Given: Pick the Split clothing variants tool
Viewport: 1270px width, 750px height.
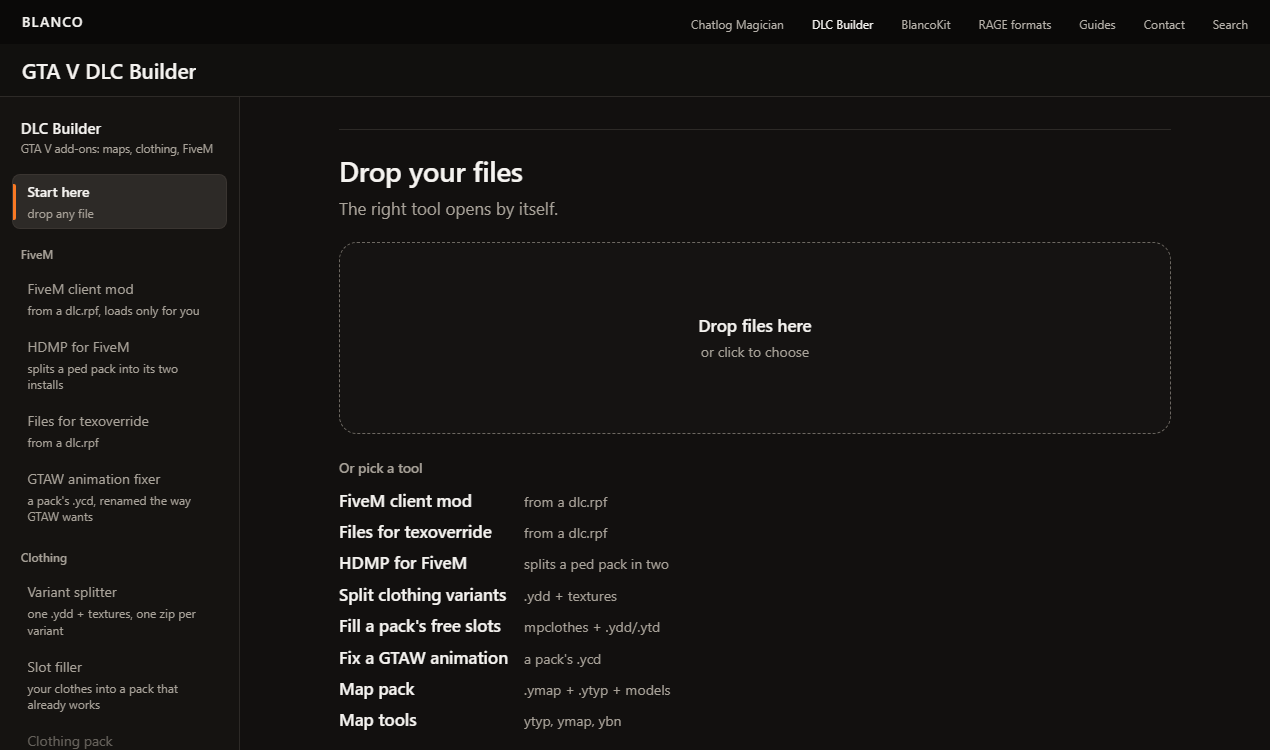Looking at the screenshot, I should point(423,595).
